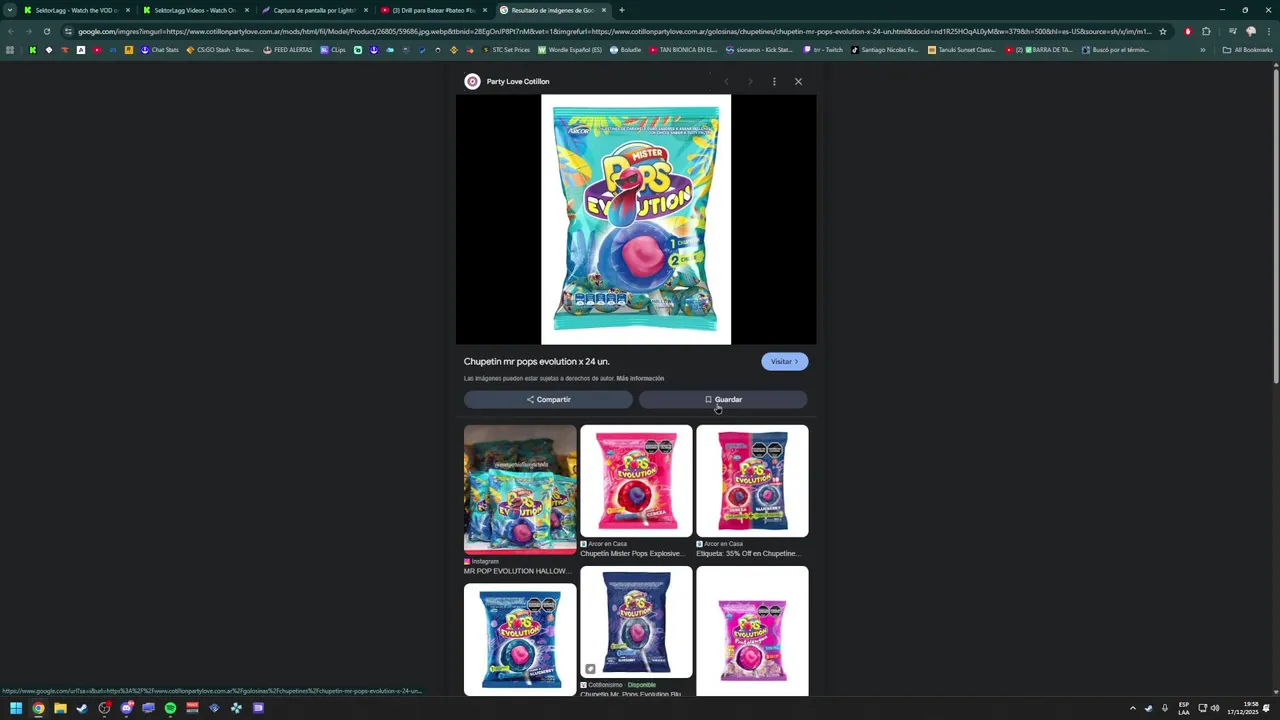The width and height of the screenshot is (1280, 720).
Task: Open the Buscó por el término bookmark
Action: click(x=1116, y=50)
